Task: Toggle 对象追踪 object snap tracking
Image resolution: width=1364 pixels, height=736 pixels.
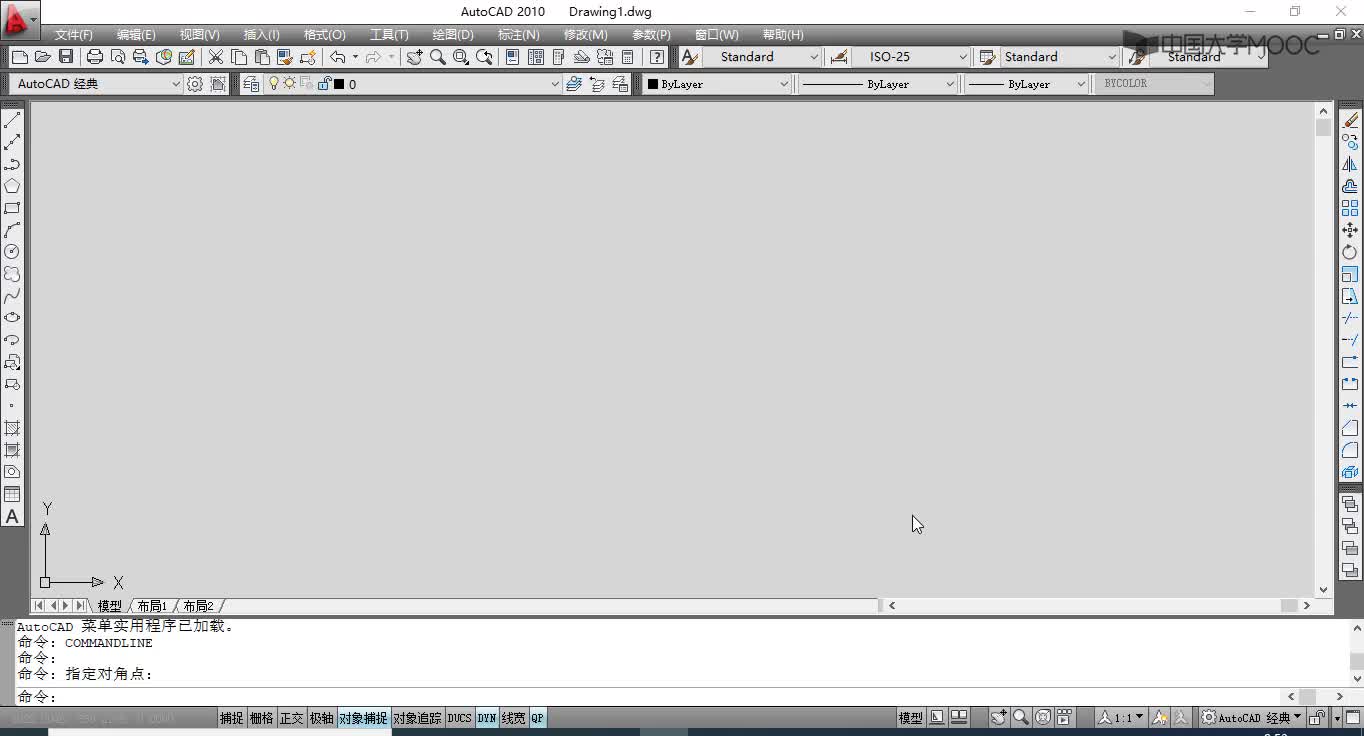Action: click(x=417, y=718)
